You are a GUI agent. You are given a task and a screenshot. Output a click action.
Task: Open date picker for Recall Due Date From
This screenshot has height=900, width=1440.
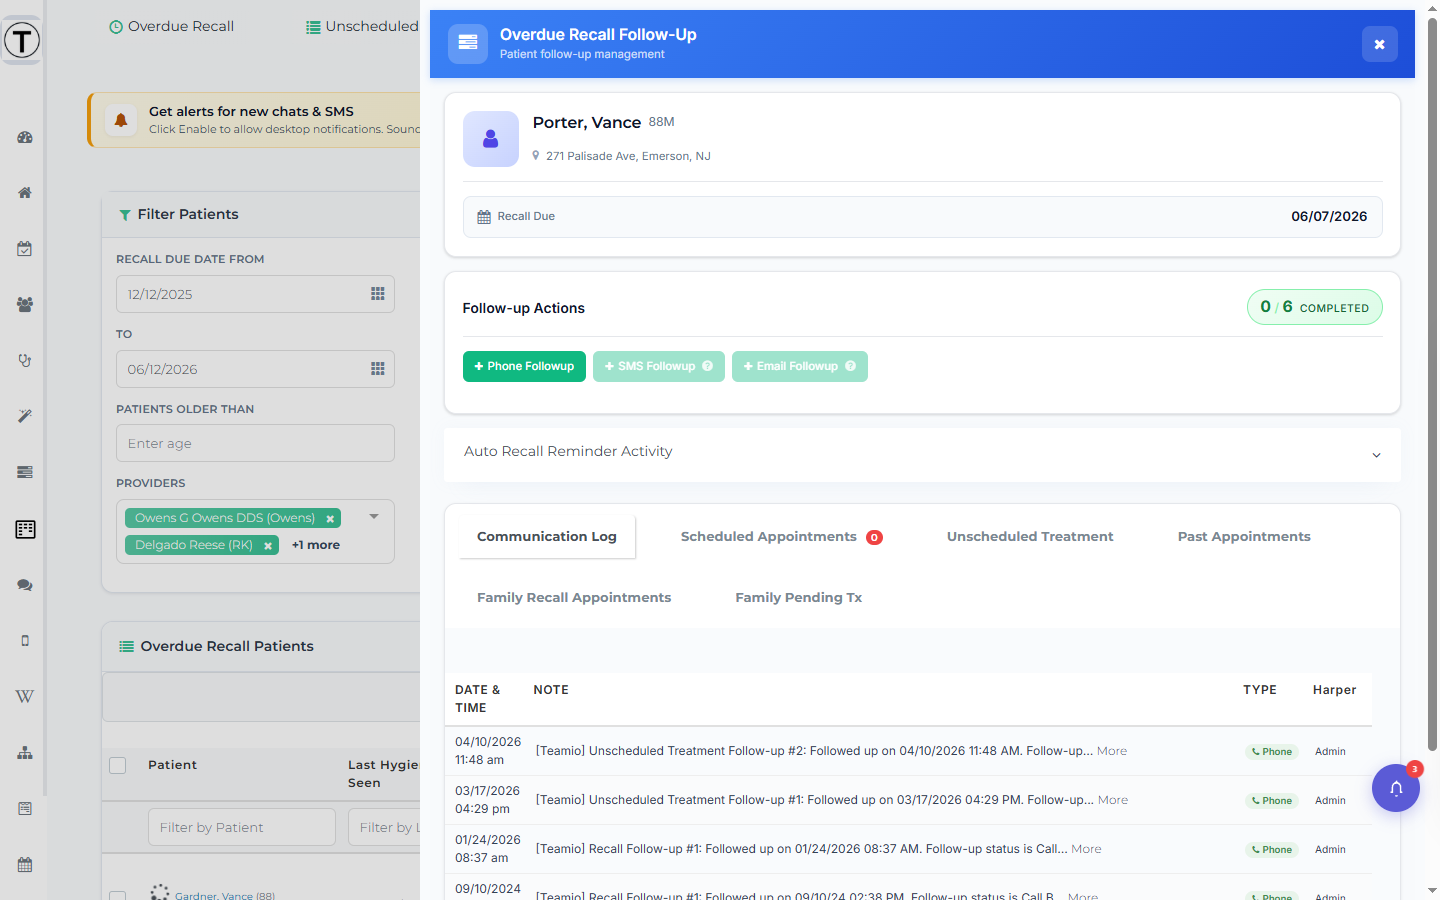[378, 294]
